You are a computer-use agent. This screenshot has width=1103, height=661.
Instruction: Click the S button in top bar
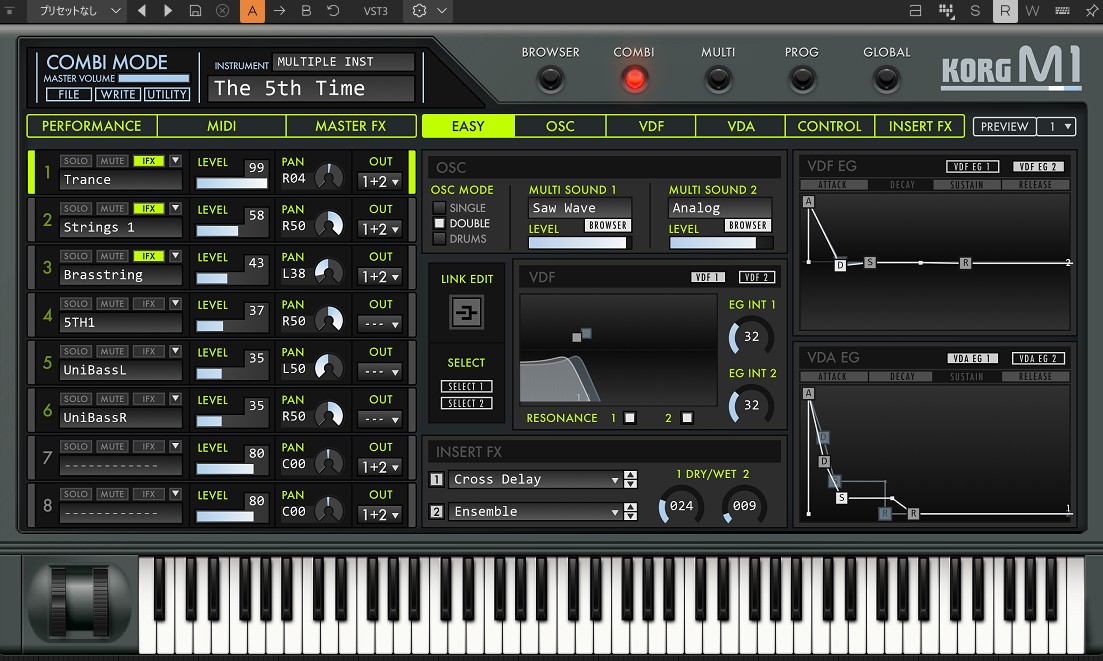(x=974, y=11)
